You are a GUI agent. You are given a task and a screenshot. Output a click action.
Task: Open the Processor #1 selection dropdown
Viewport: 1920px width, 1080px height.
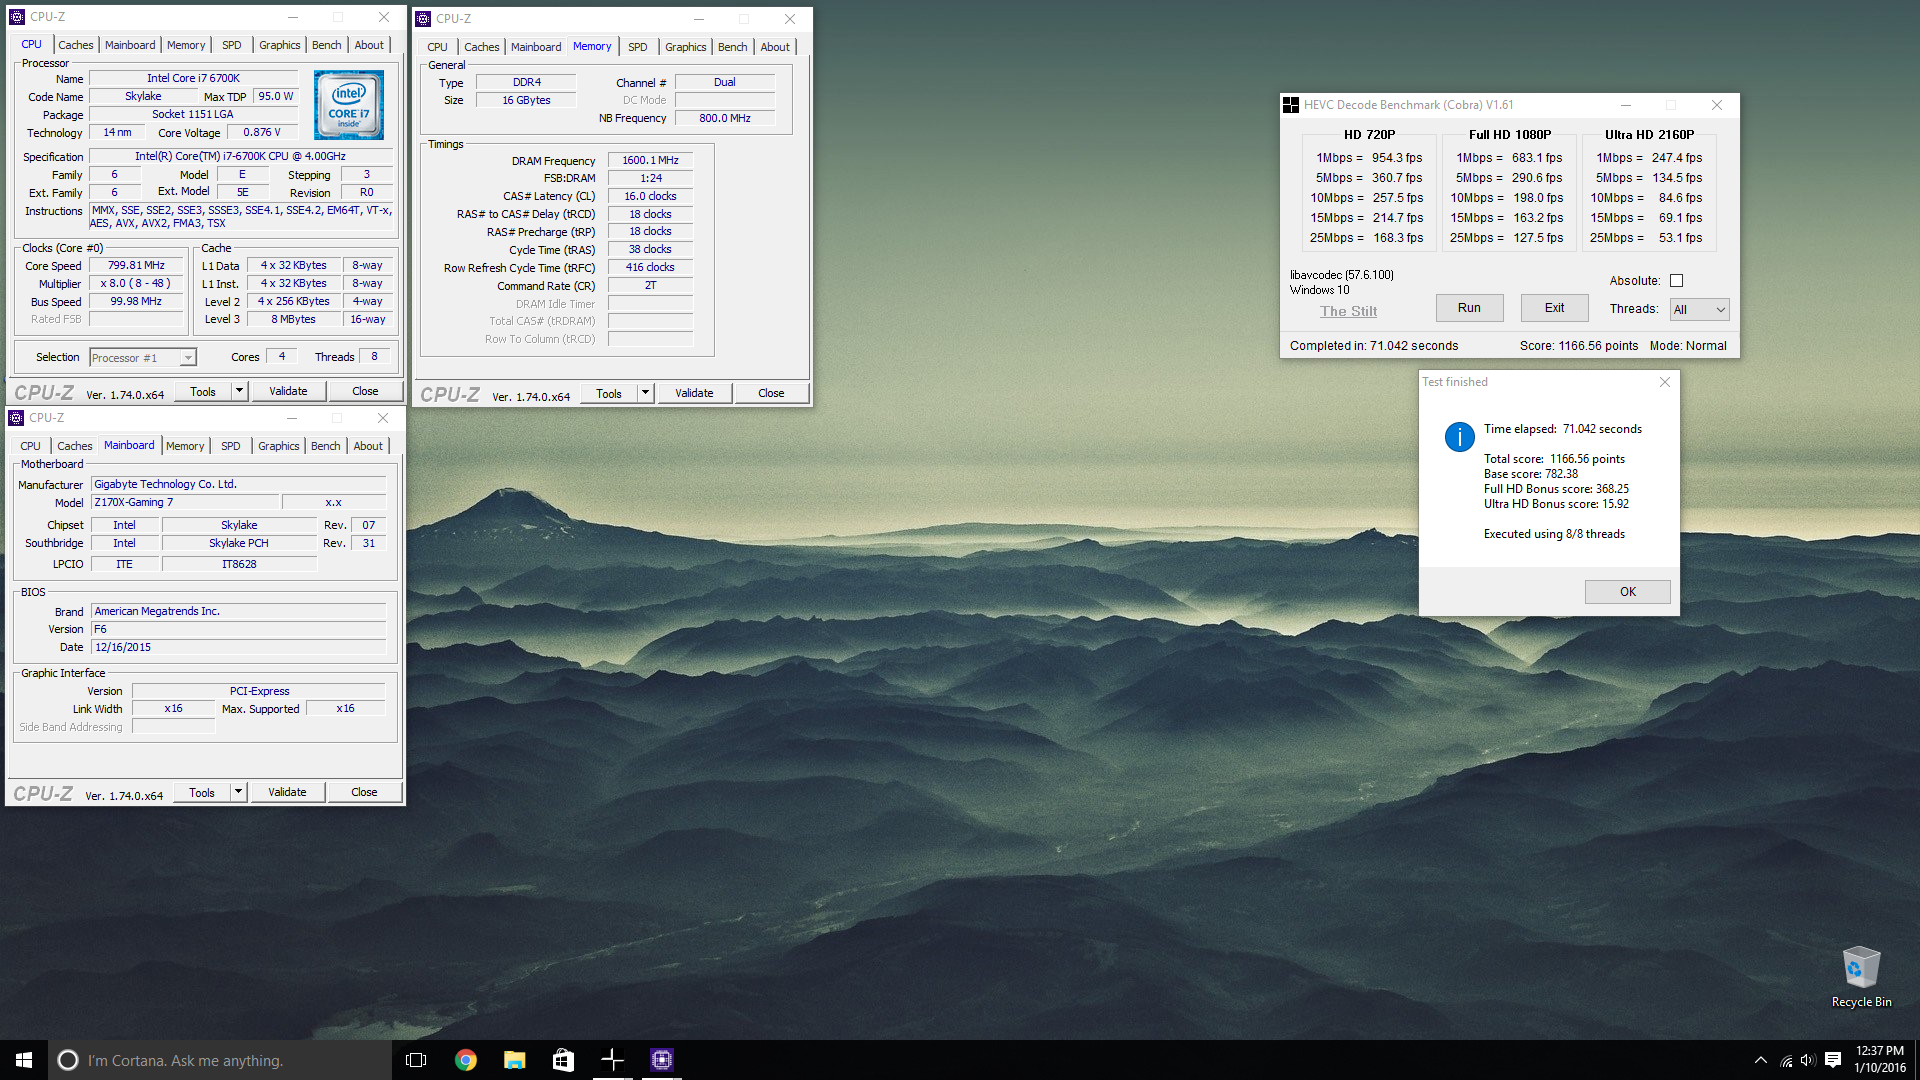(143, 358)
